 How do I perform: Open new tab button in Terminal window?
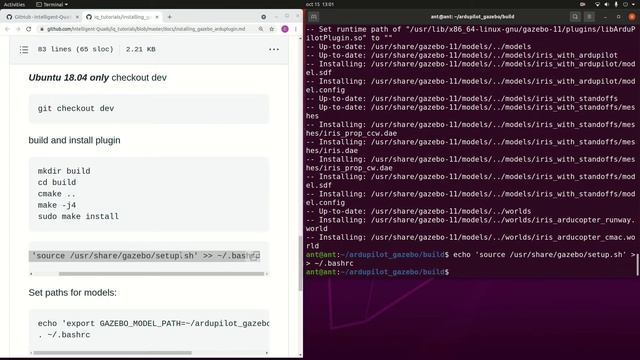pos(313,17)
